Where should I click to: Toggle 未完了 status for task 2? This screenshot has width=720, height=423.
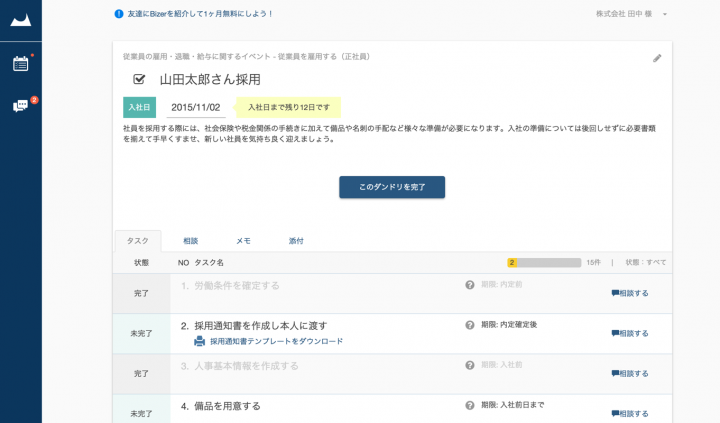click(141, 333)
